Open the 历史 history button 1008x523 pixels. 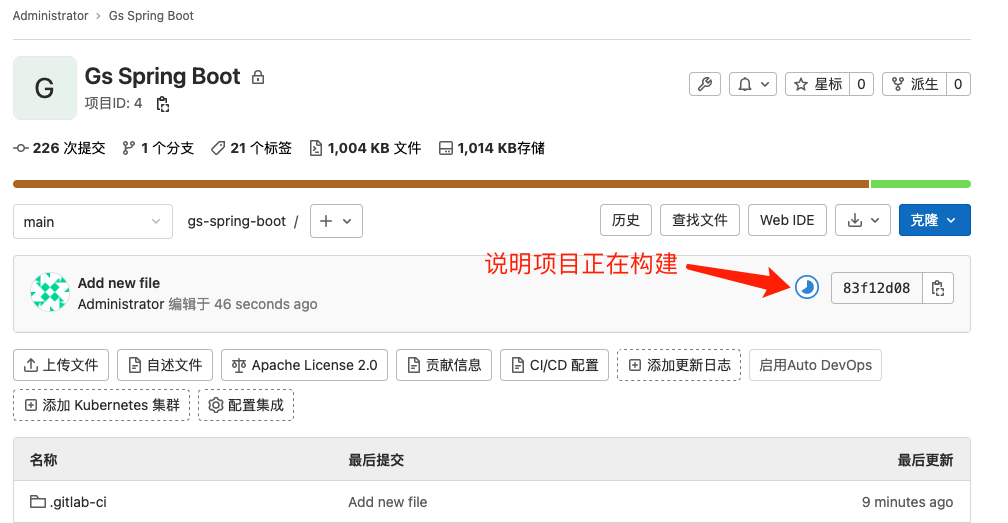tap(626, 220)
